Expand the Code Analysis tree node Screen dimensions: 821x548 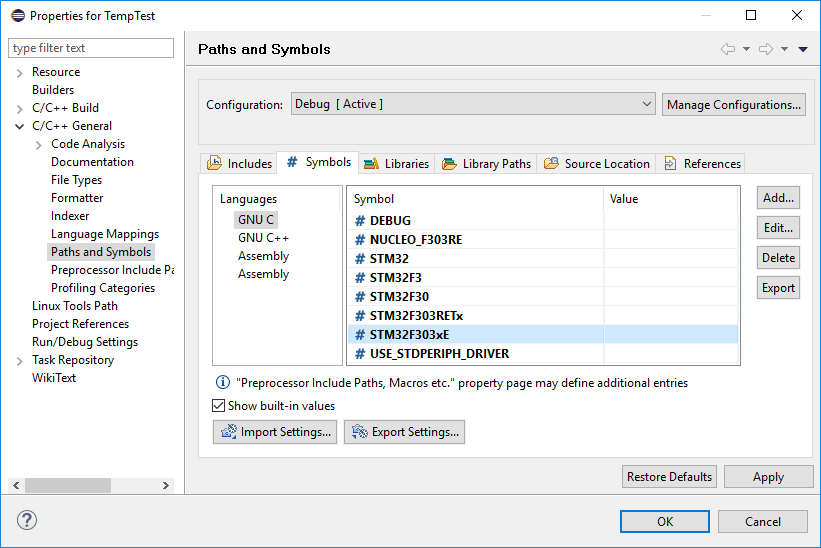[x=38, y=144]
